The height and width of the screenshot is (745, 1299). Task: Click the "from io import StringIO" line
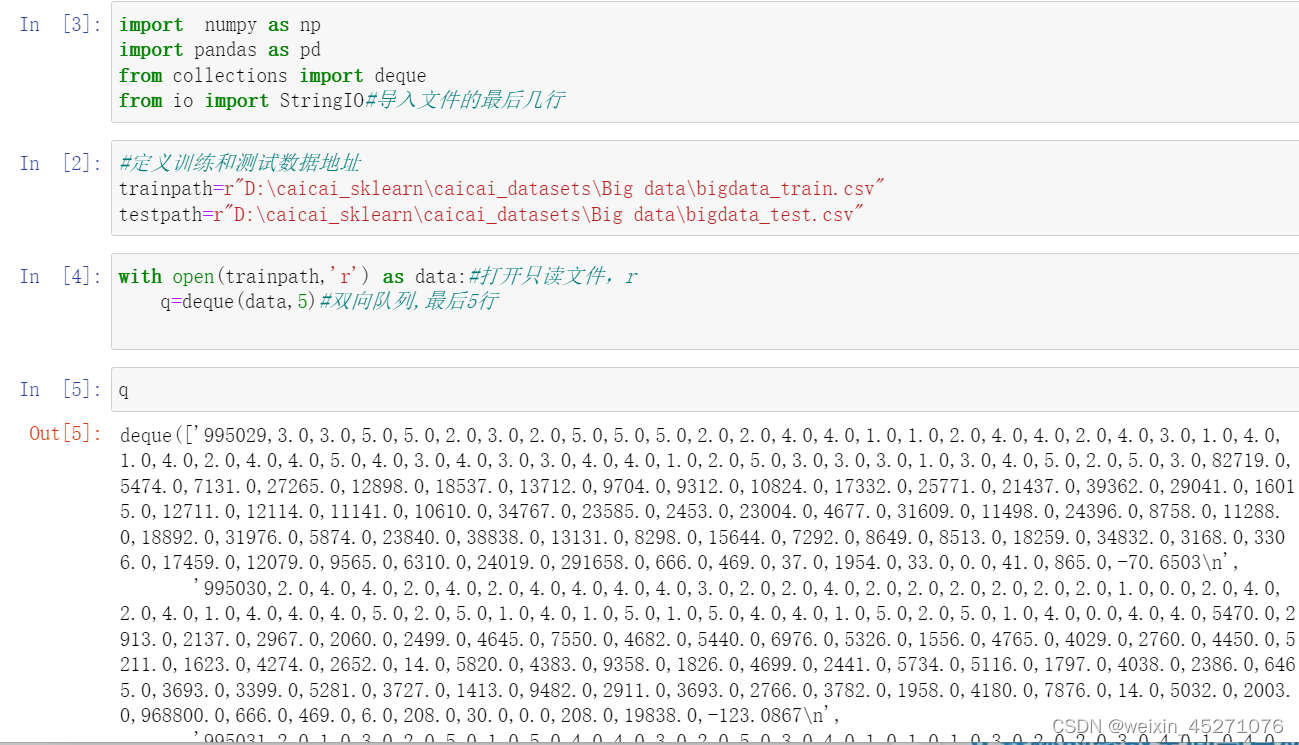coord(341,100)
